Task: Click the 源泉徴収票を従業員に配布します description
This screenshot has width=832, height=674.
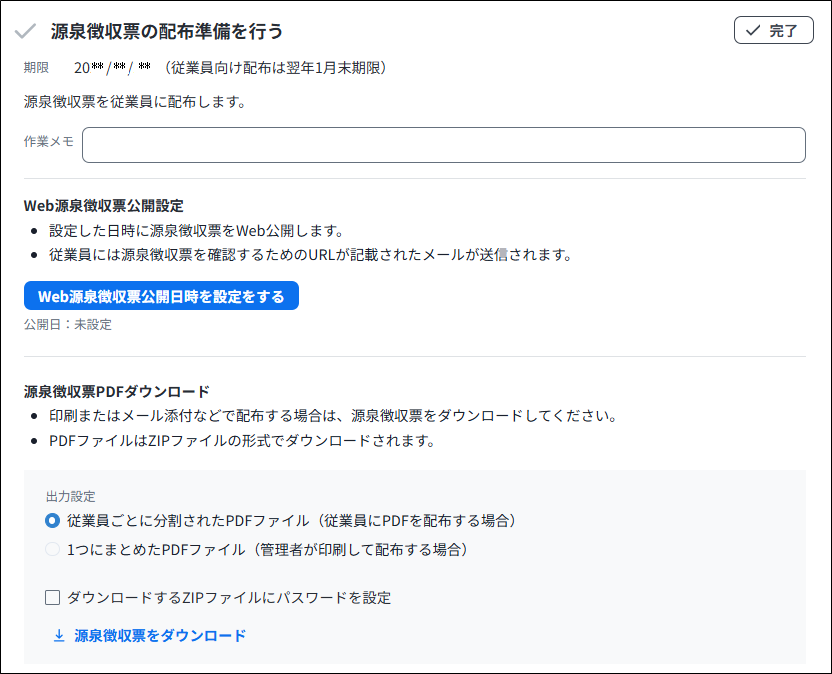Action: (134, 101)
